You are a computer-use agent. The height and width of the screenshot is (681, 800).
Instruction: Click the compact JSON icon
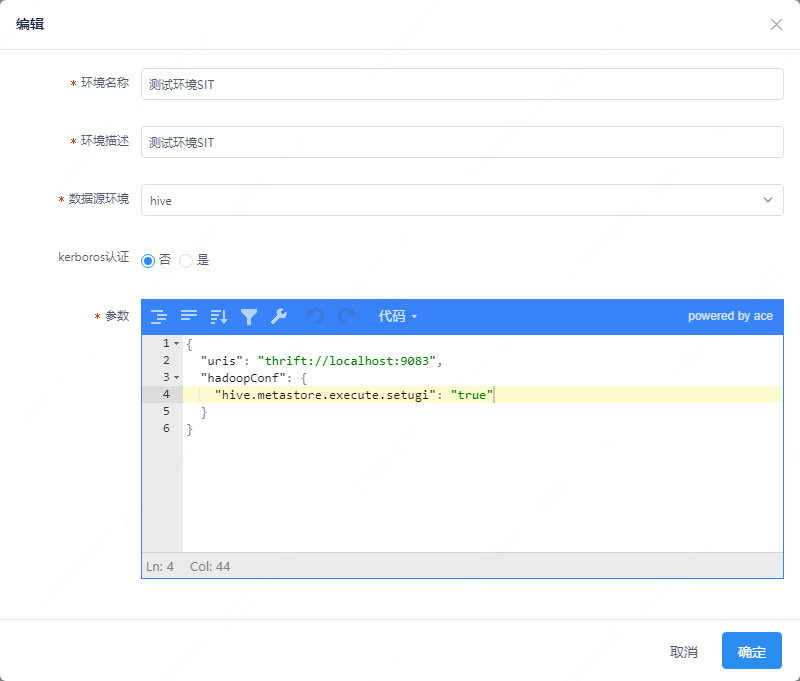tap(189, 317)
